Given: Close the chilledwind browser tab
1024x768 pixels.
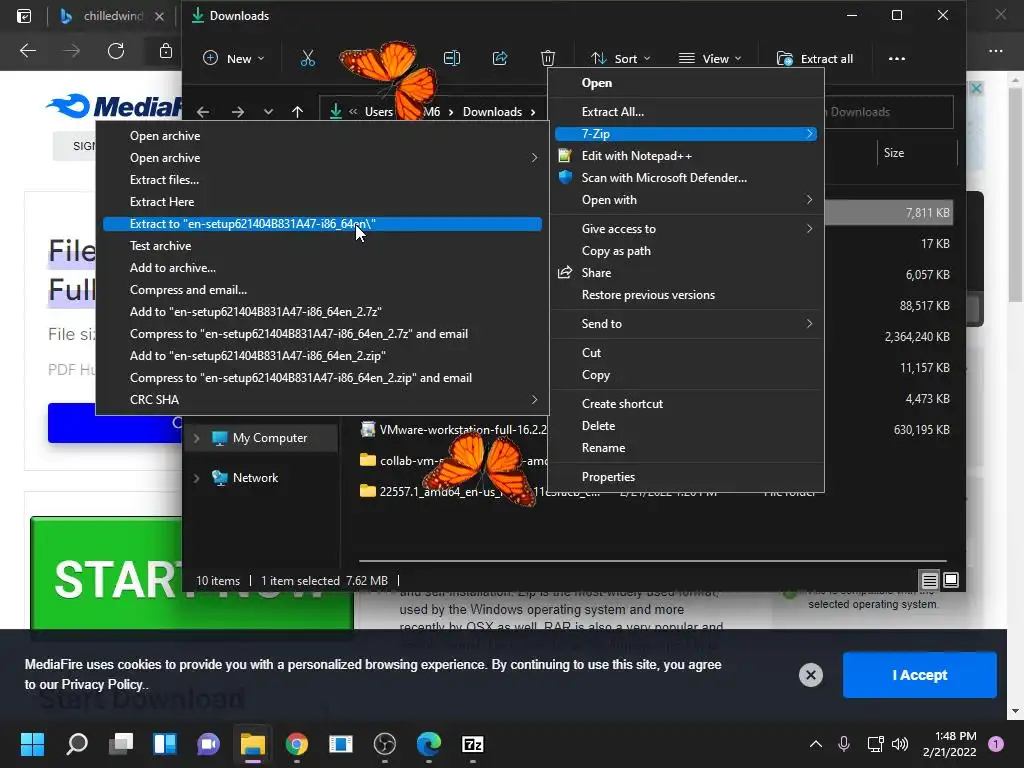Looking at the screenshot, I should tap(159, 16).
